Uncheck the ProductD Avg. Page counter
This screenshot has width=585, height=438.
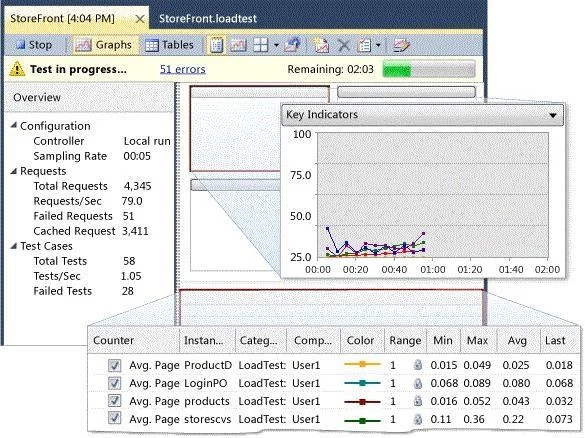pos(114,365)
